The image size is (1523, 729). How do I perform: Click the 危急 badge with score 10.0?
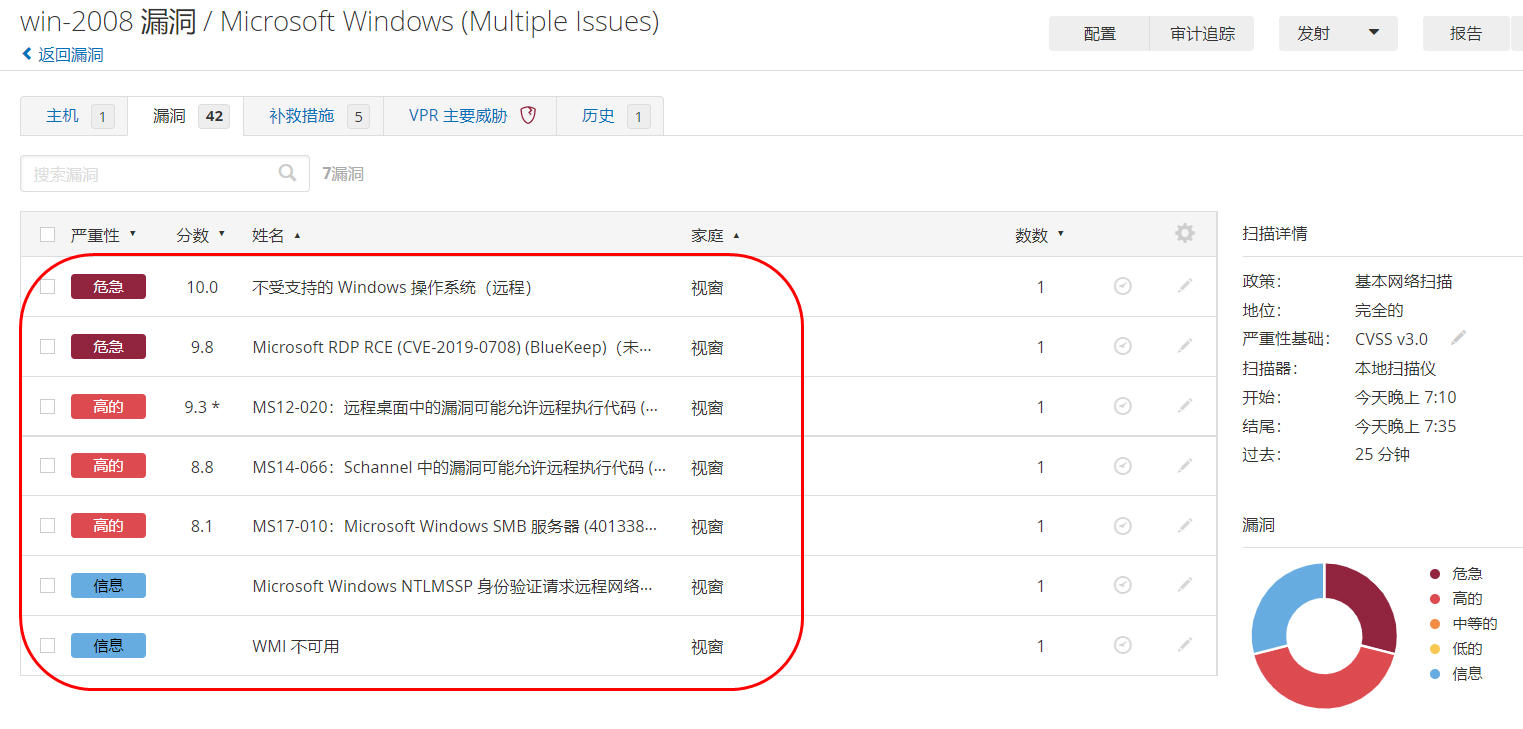coord(108,287)
